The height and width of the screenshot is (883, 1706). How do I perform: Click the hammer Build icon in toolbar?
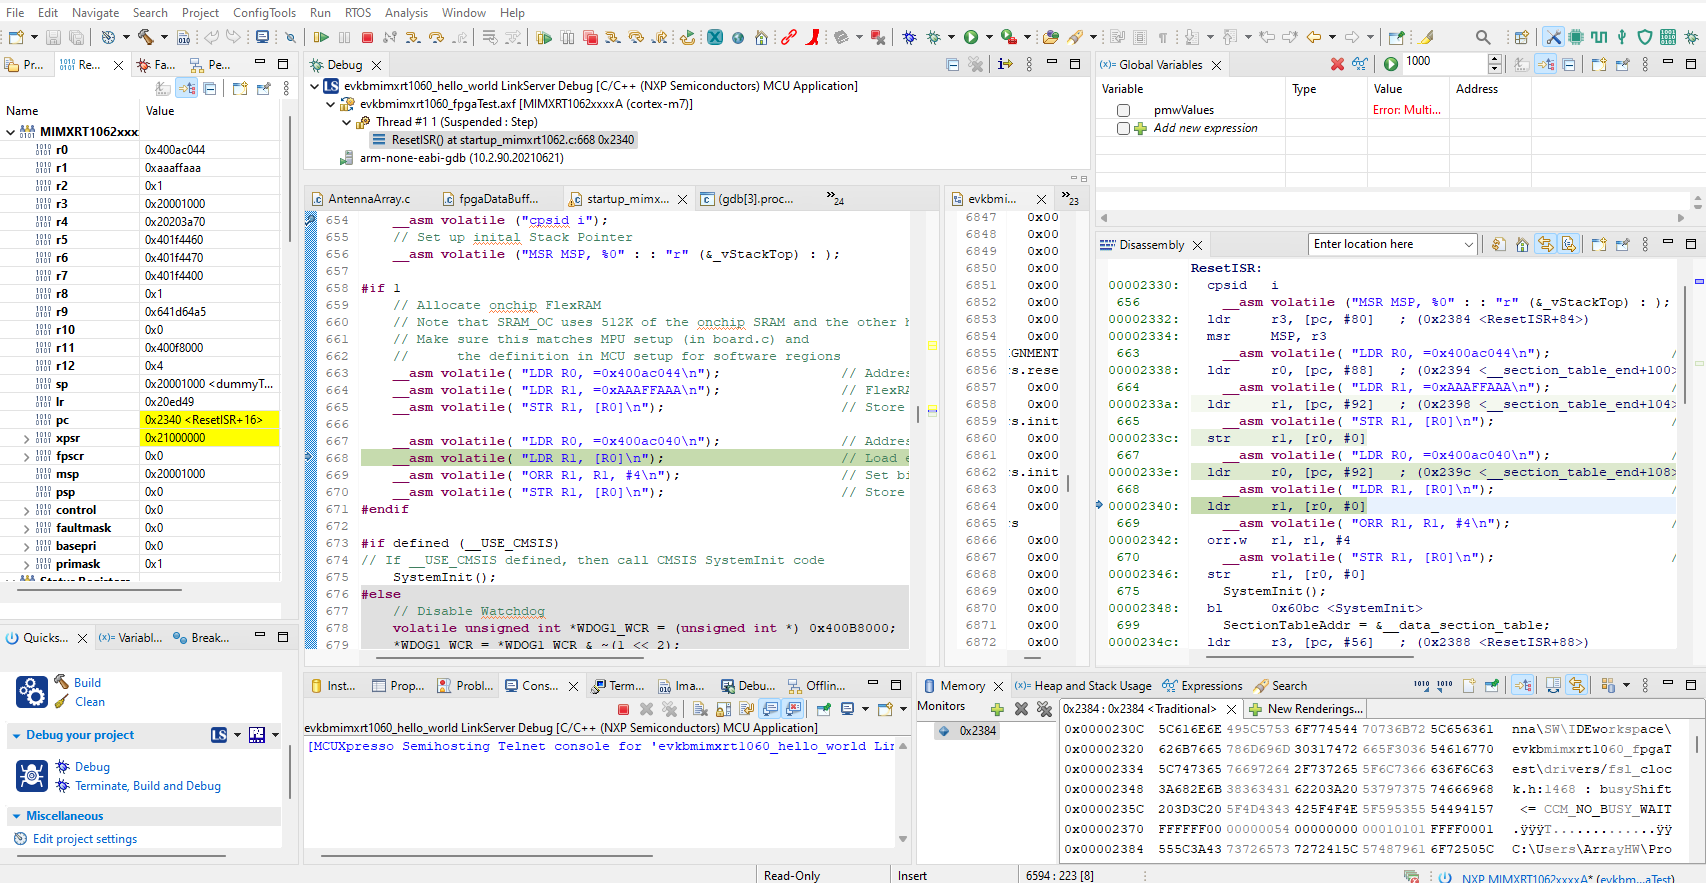pos(146,38)
